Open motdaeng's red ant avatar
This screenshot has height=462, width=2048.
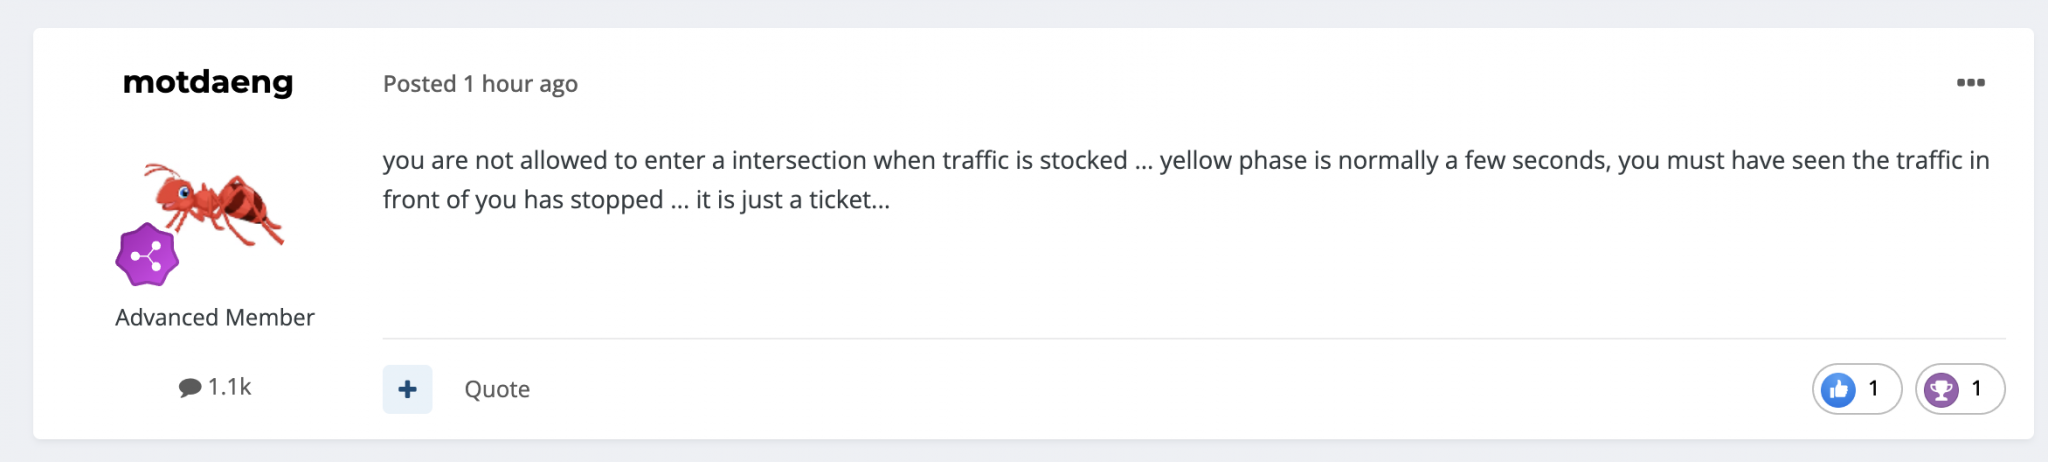pos(214,204)
